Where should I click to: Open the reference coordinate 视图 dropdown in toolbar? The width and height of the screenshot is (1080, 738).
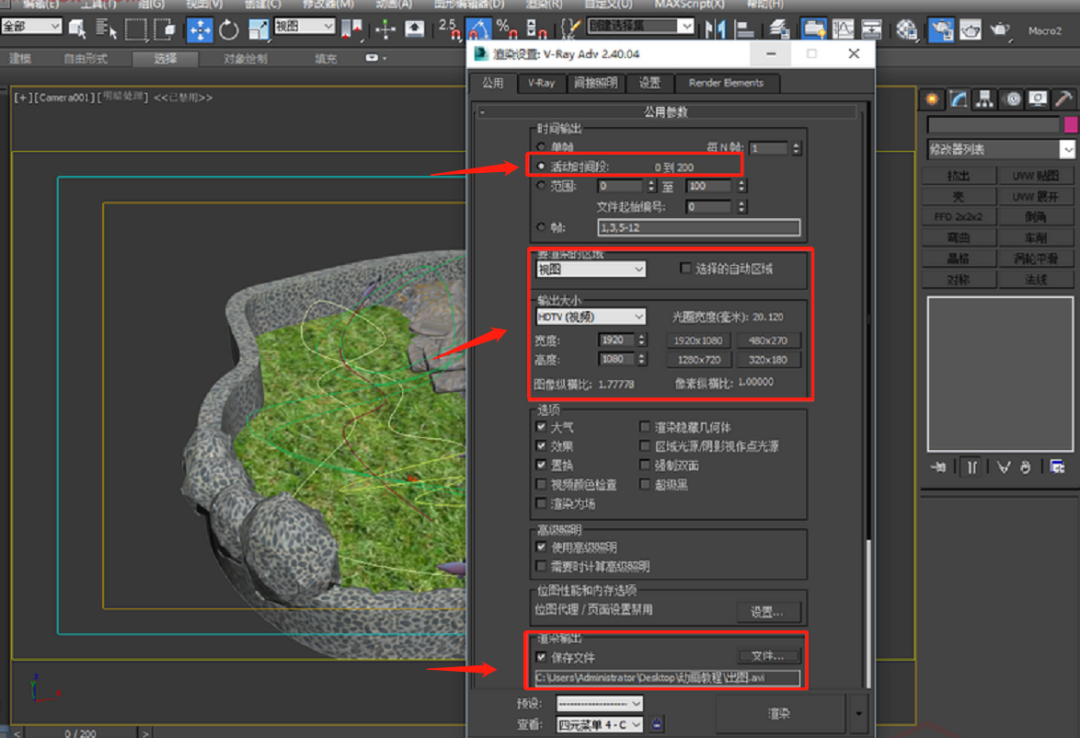304,26
